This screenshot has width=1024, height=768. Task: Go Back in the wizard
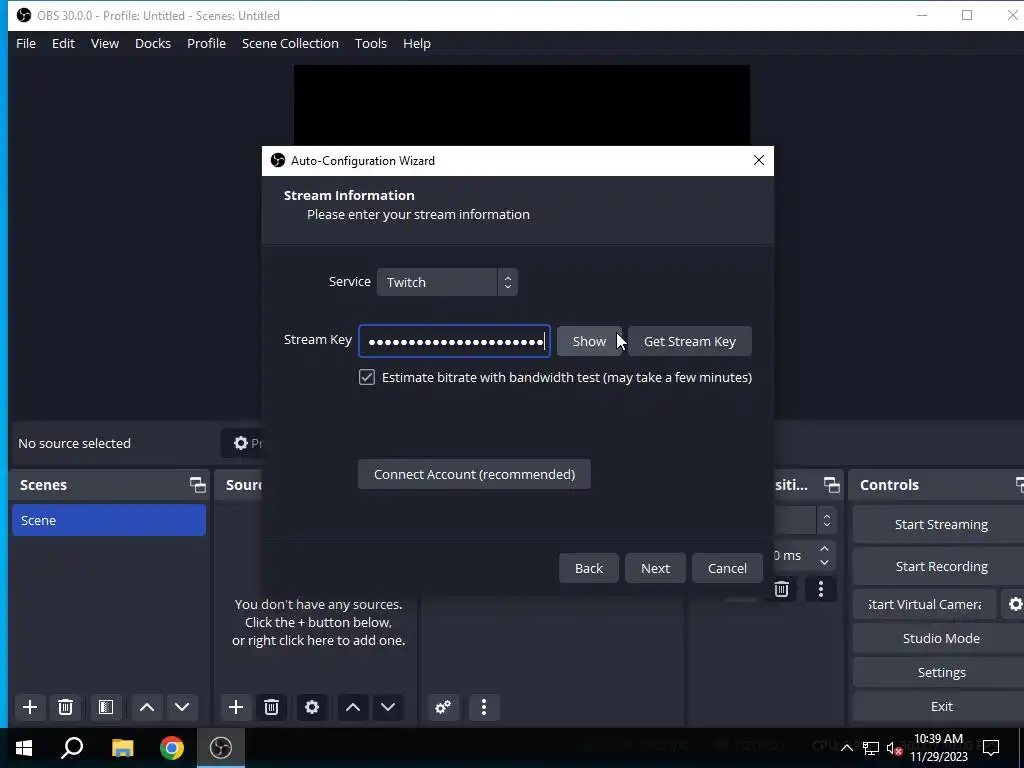coord(588,568)
